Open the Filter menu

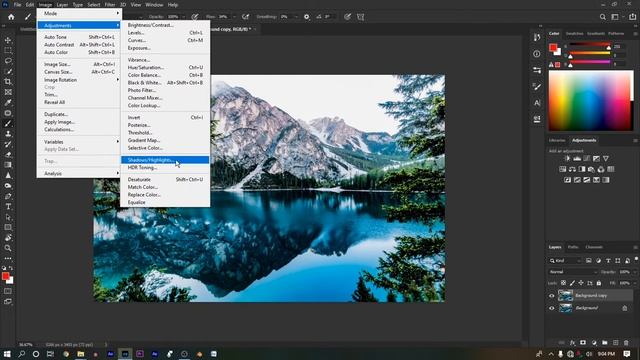coord(110,5)
